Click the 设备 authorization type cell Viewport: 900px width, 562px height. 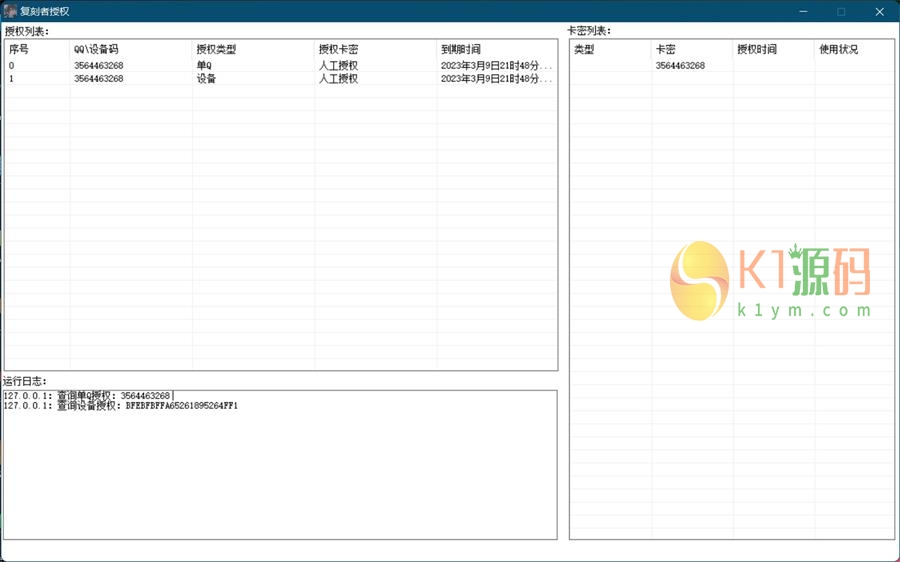pos(206,79)
